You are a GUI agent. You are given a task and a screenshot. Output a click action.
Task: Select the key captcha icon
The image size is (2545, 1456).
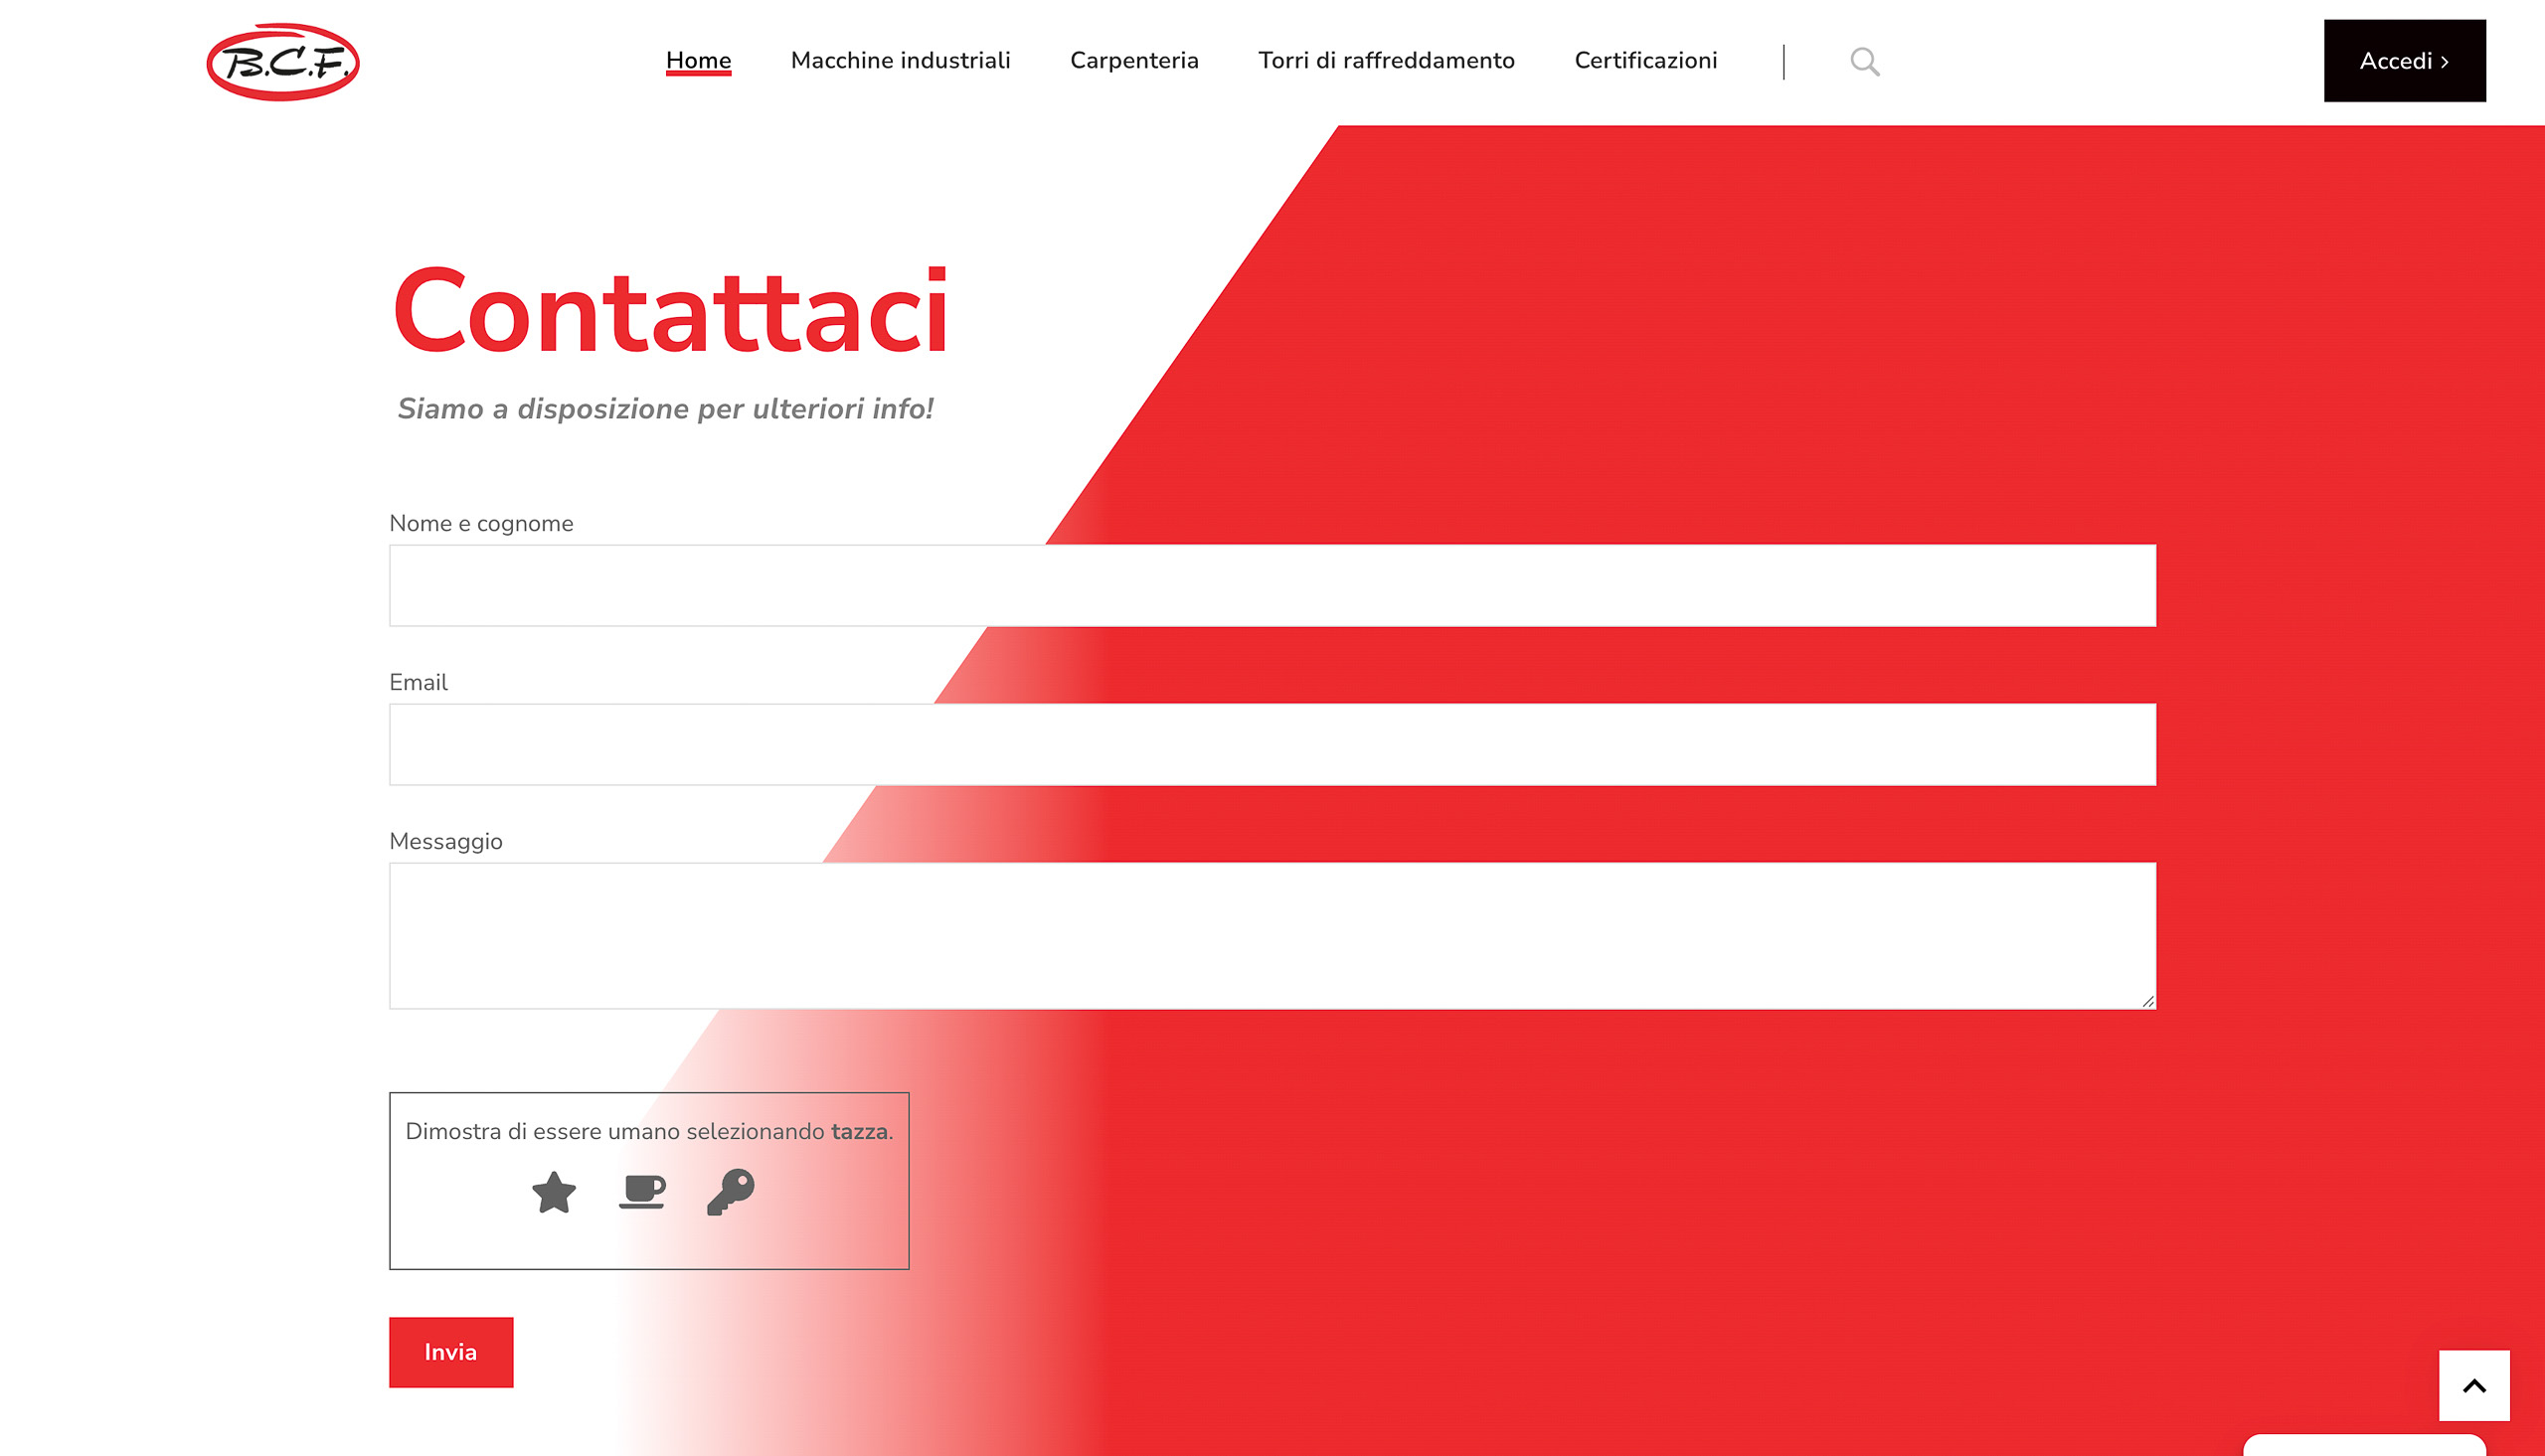coord(731,1191)
